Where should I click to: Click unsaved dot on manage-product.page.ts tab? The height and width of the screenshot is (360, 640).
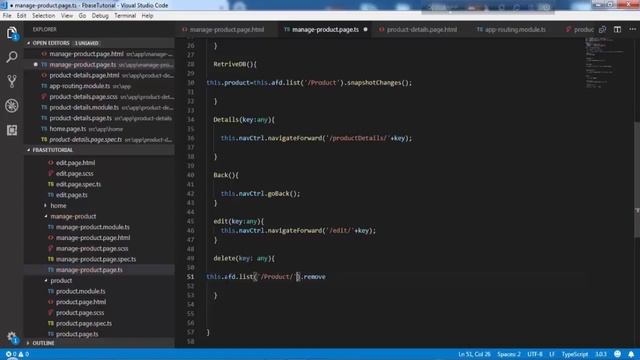[x=365, y=29]
